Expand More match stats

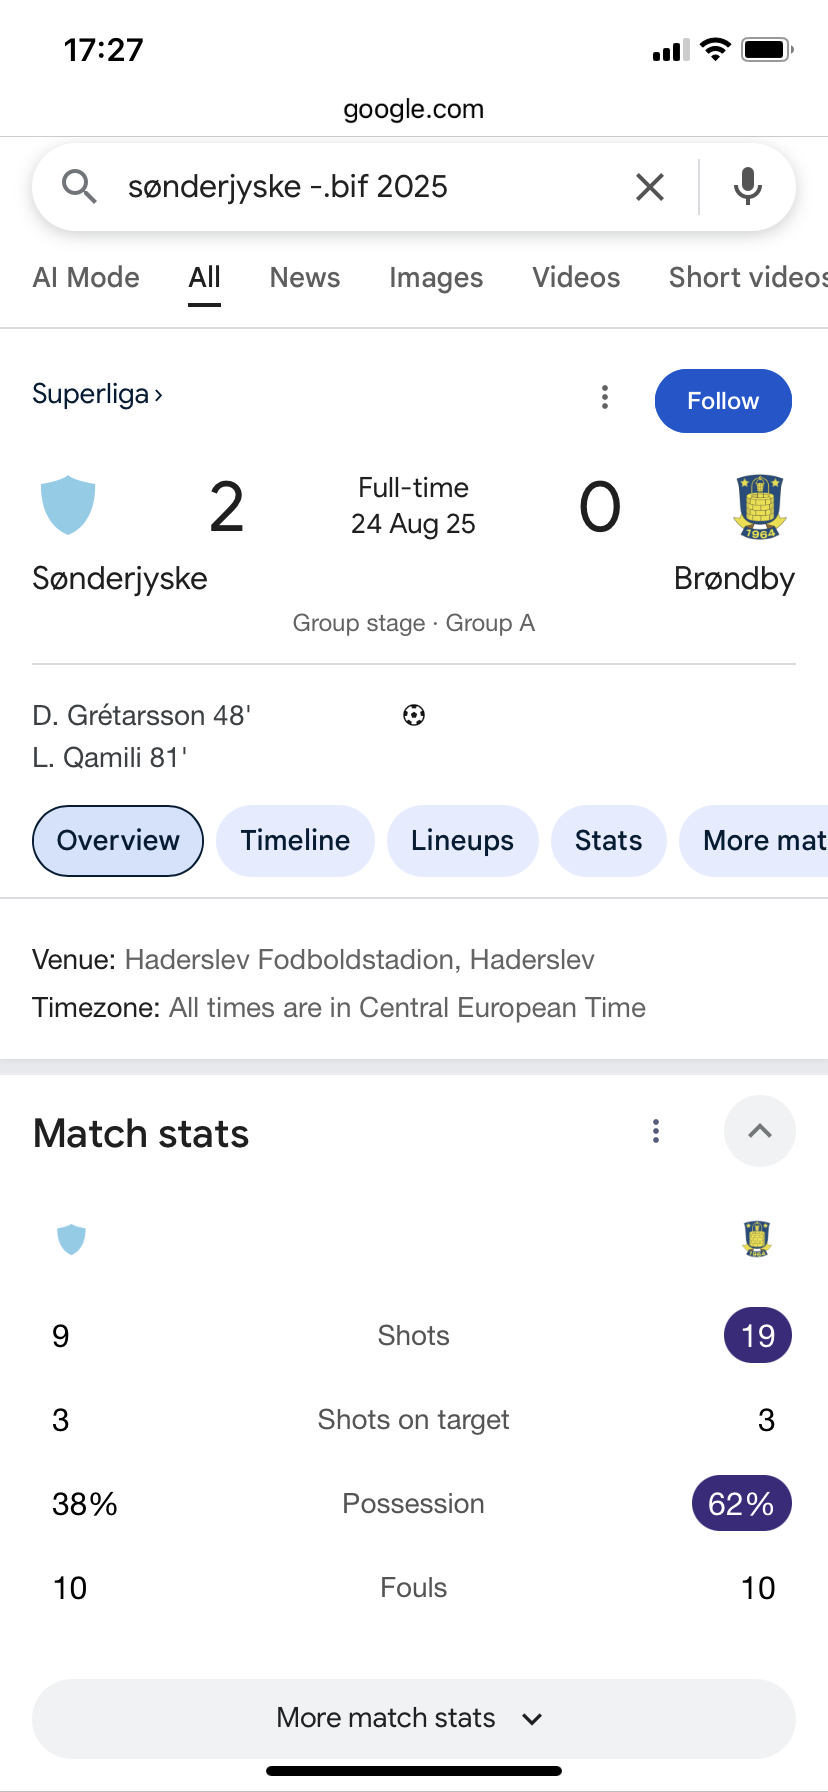[414, 1718]
